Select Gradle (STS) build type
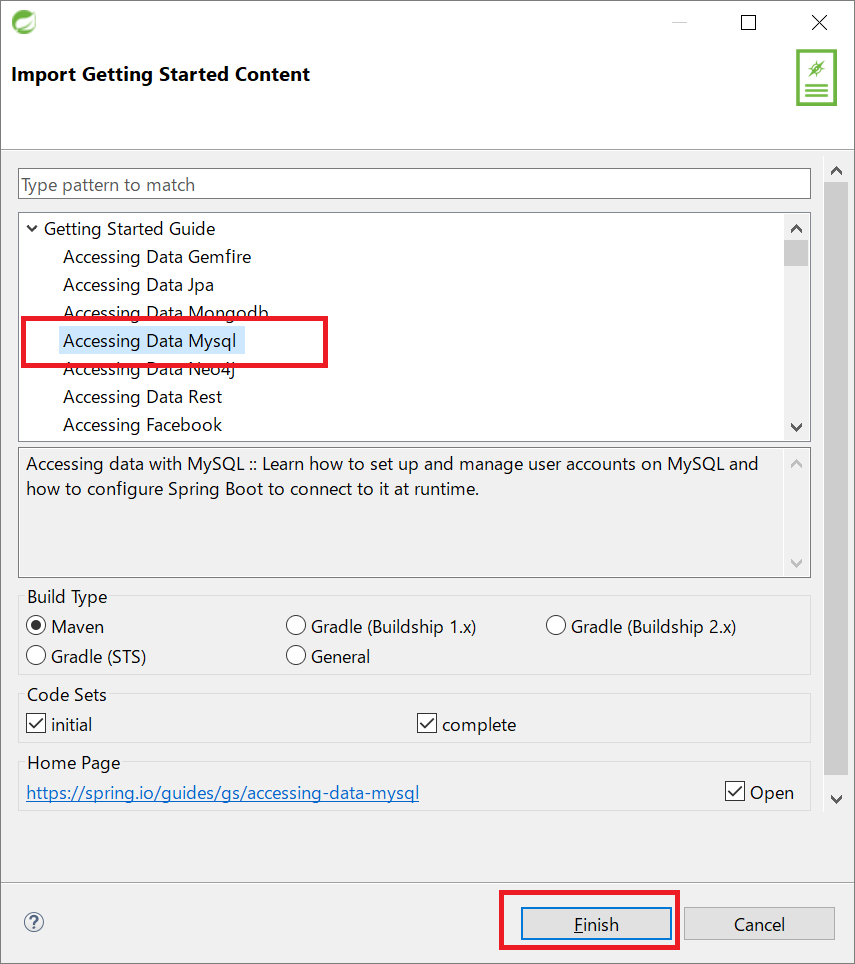This screenshot has width=855, height=964. (37, 657)
